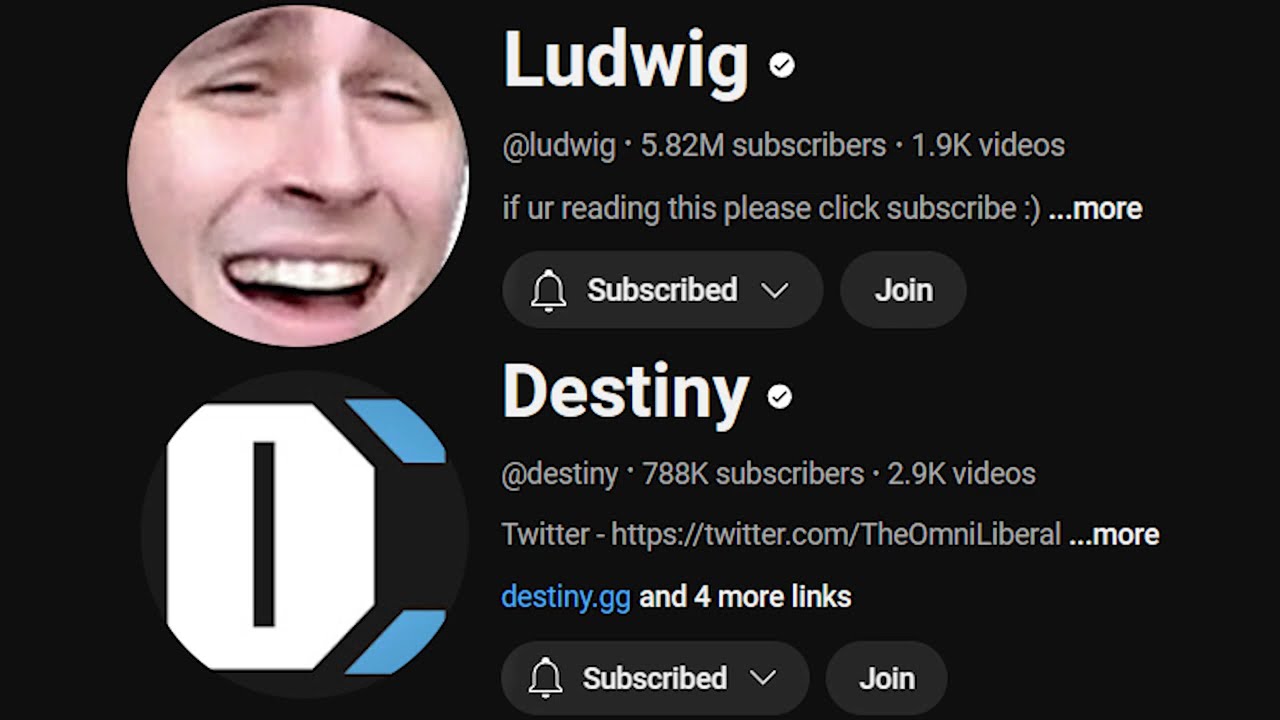Join Destiny's channel membership
This screenshot has height=720, width=1280.
[x=886, y=678]
